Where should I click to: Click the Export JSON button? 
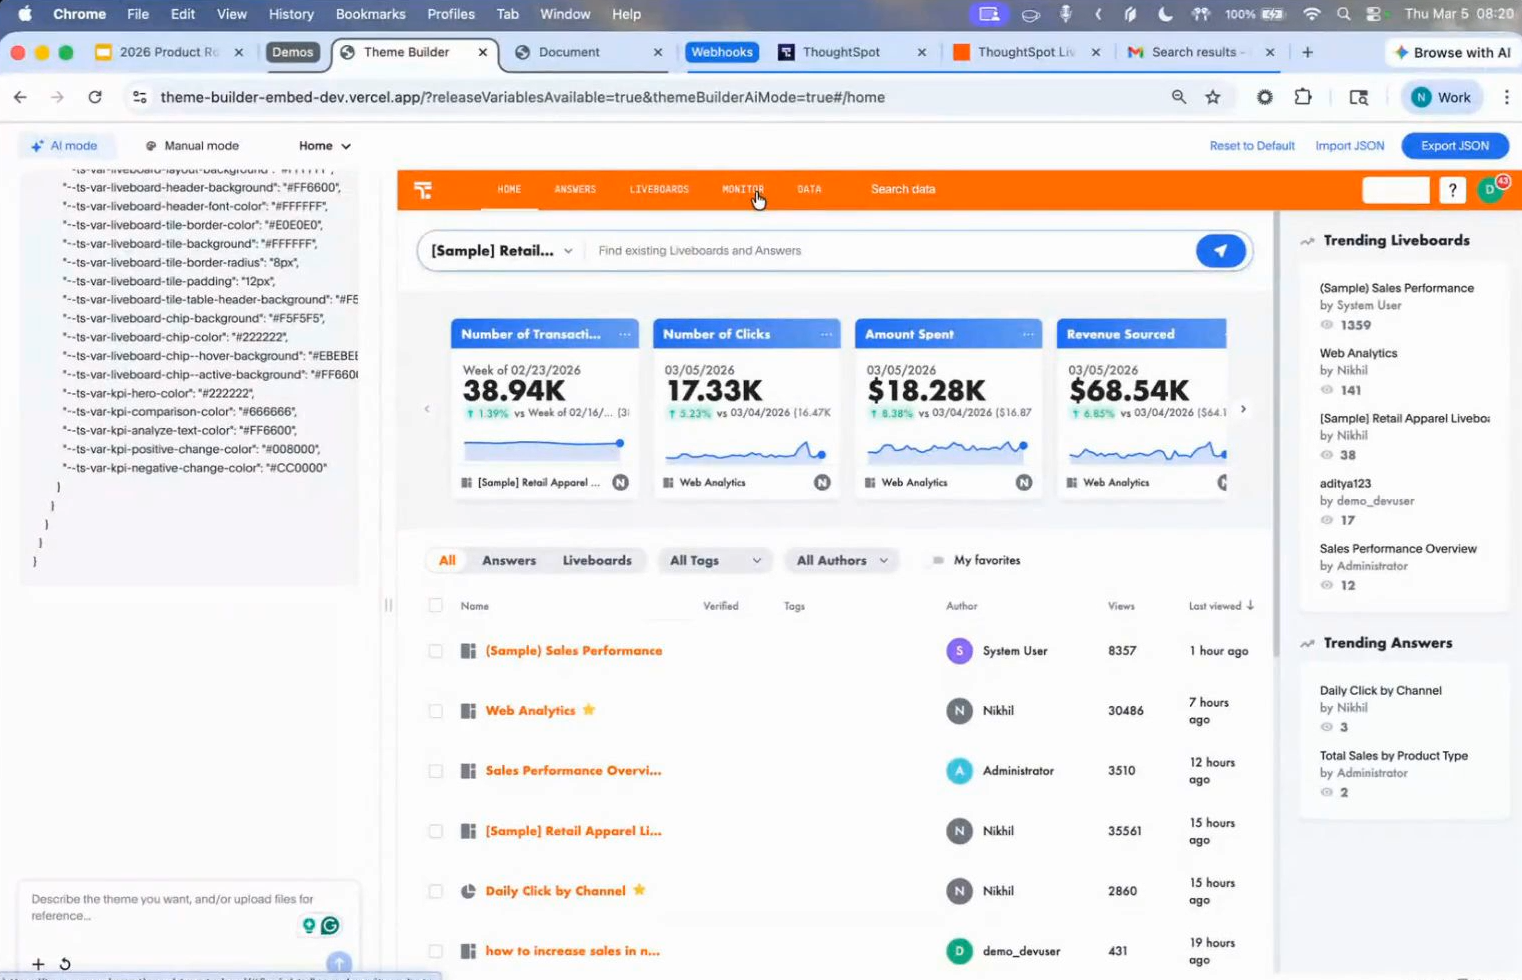coord(1454,146)
